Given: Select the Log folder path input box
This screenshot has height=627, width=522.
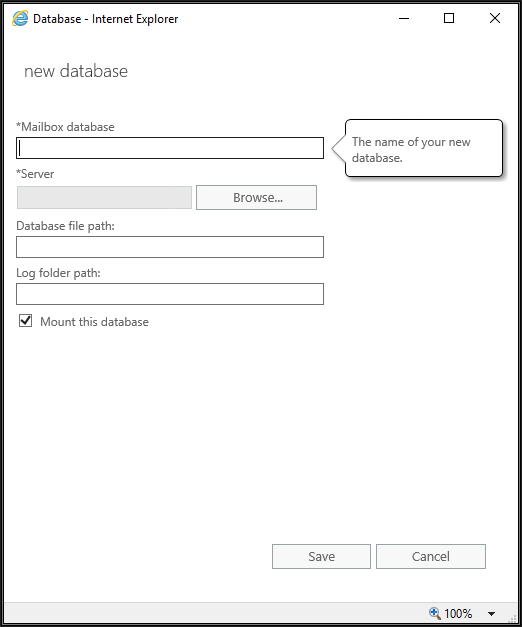Looking at the screenshot, I should (x=170, y=294).
